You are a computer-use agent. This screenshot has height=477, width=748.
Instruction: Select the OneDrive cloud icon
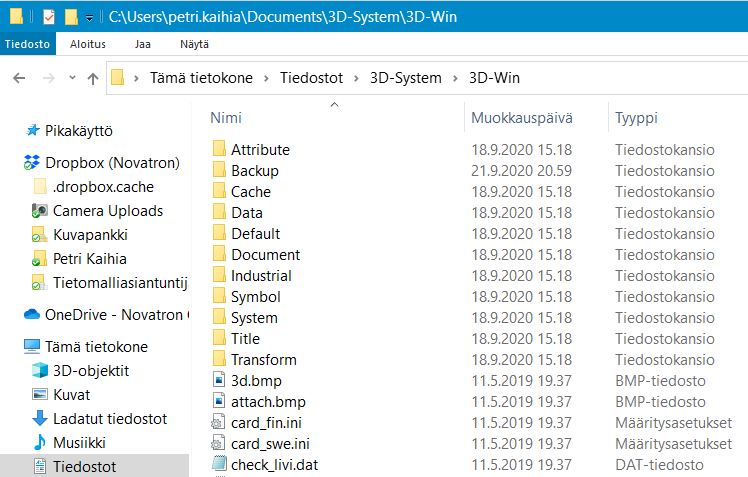pyautogui.click(x=32, y=315)
